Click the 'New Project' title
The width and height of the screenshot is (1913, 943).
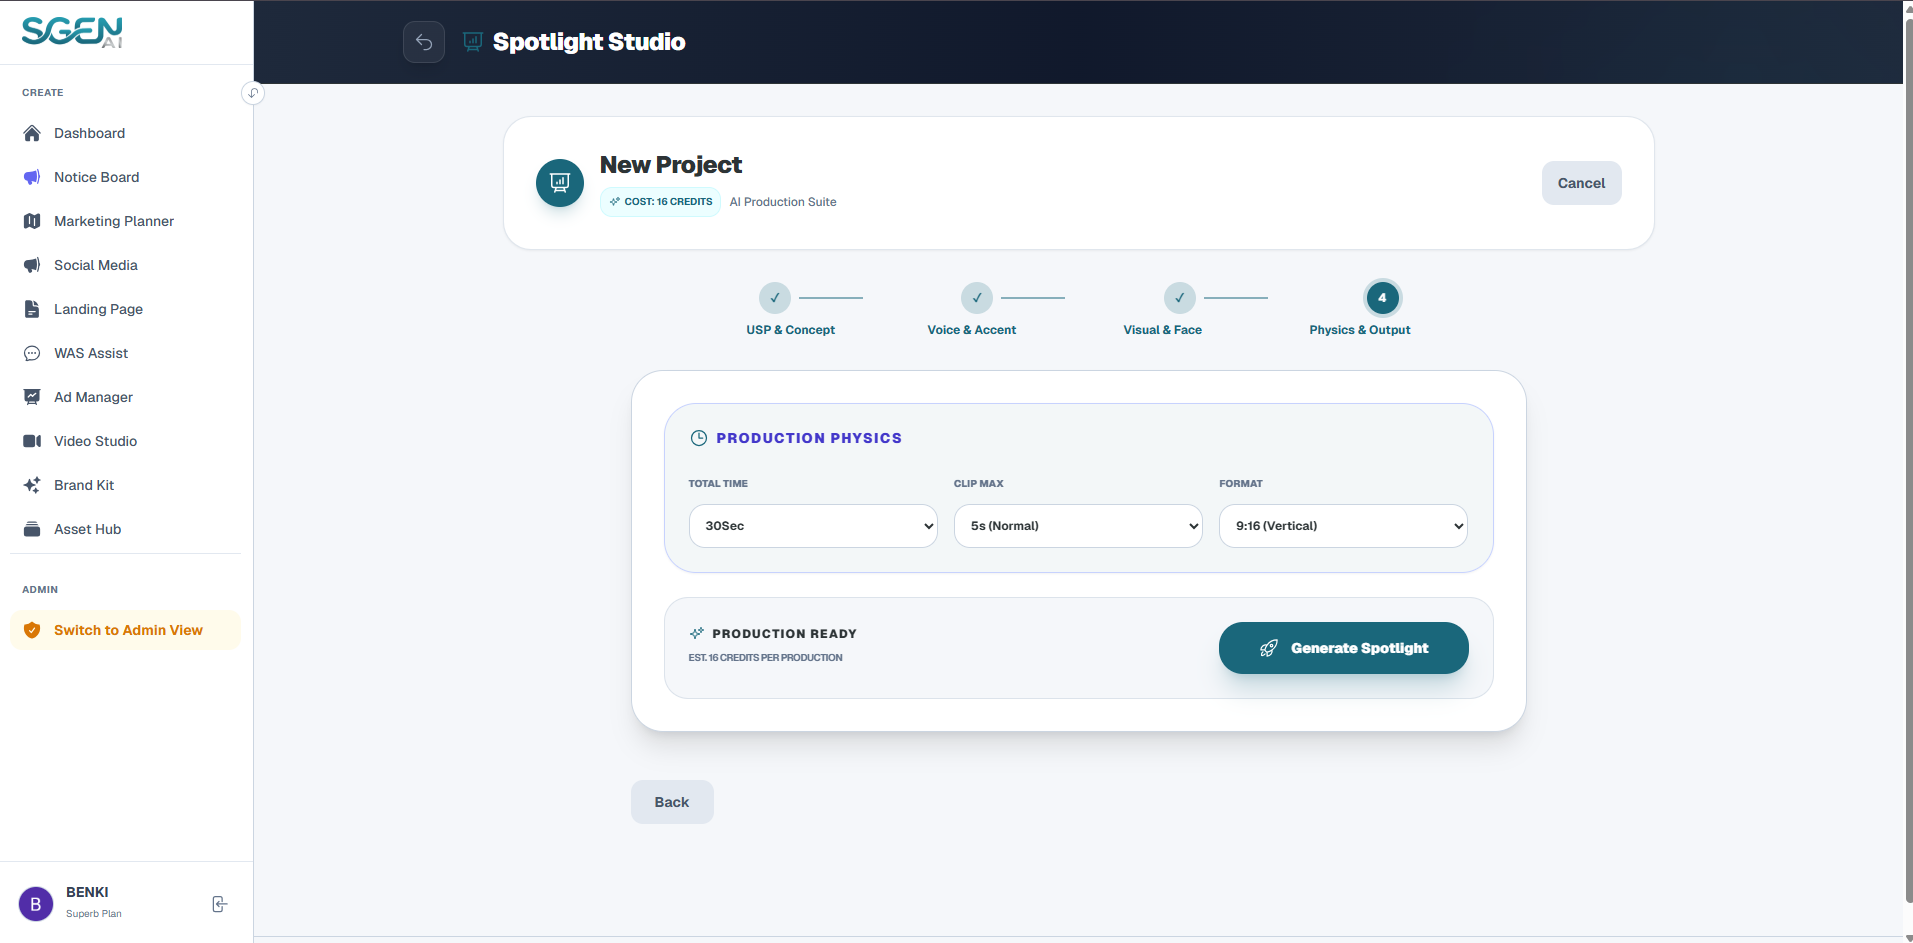(671, 165)
